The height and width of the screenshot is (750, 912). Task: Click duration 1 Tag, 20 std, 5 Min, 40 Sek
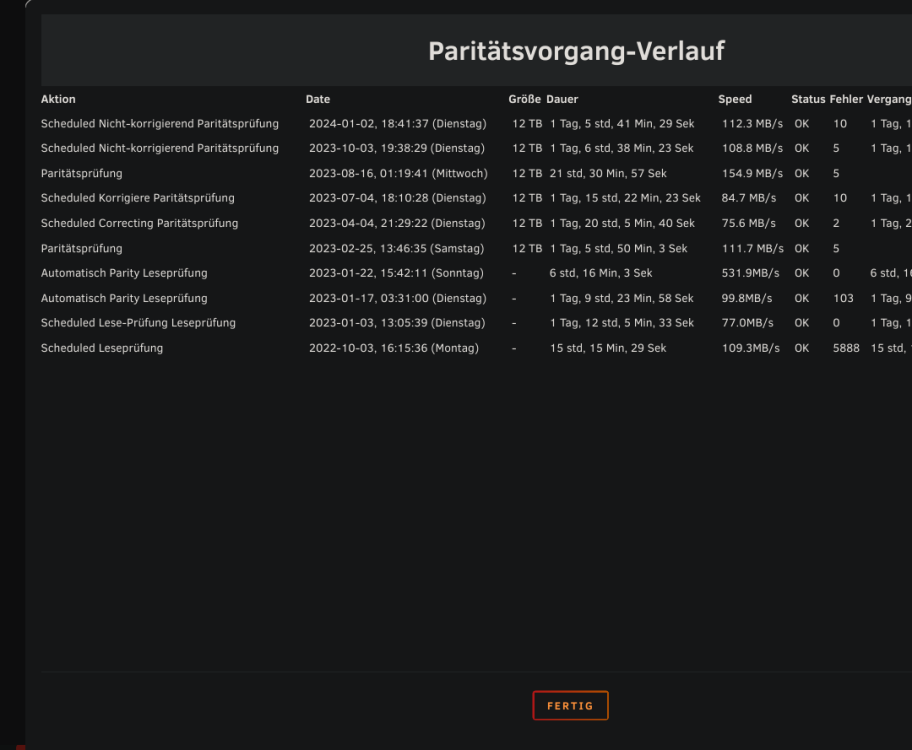(x=622, y=223)
